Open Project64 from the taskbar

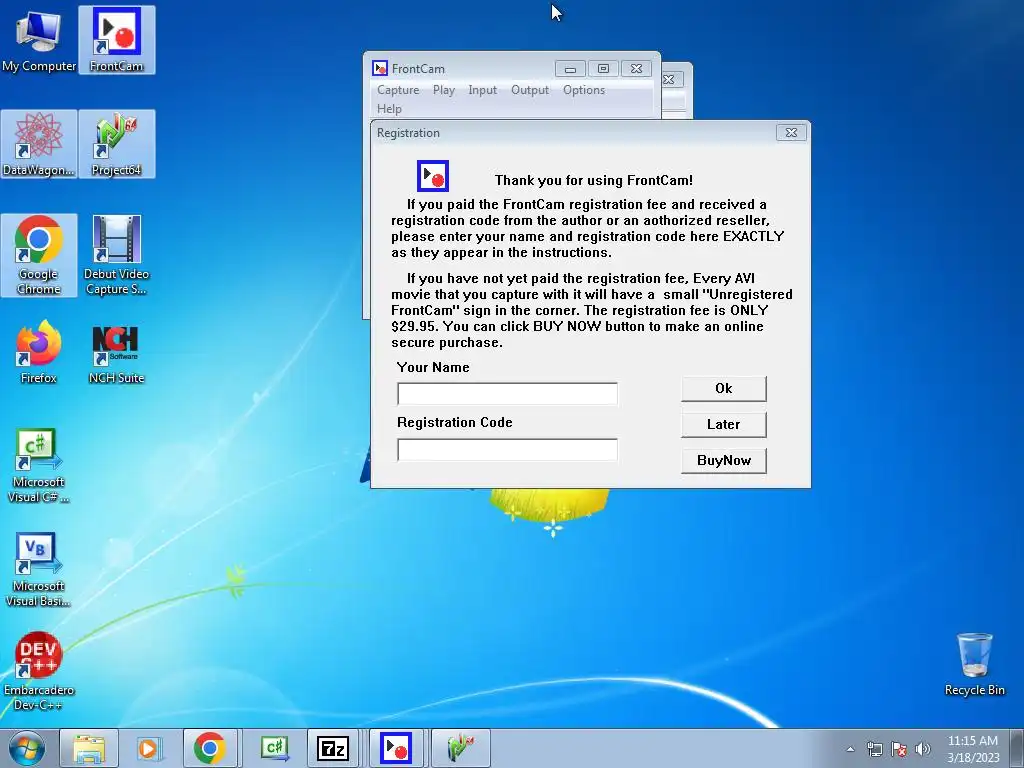point(460,748)
